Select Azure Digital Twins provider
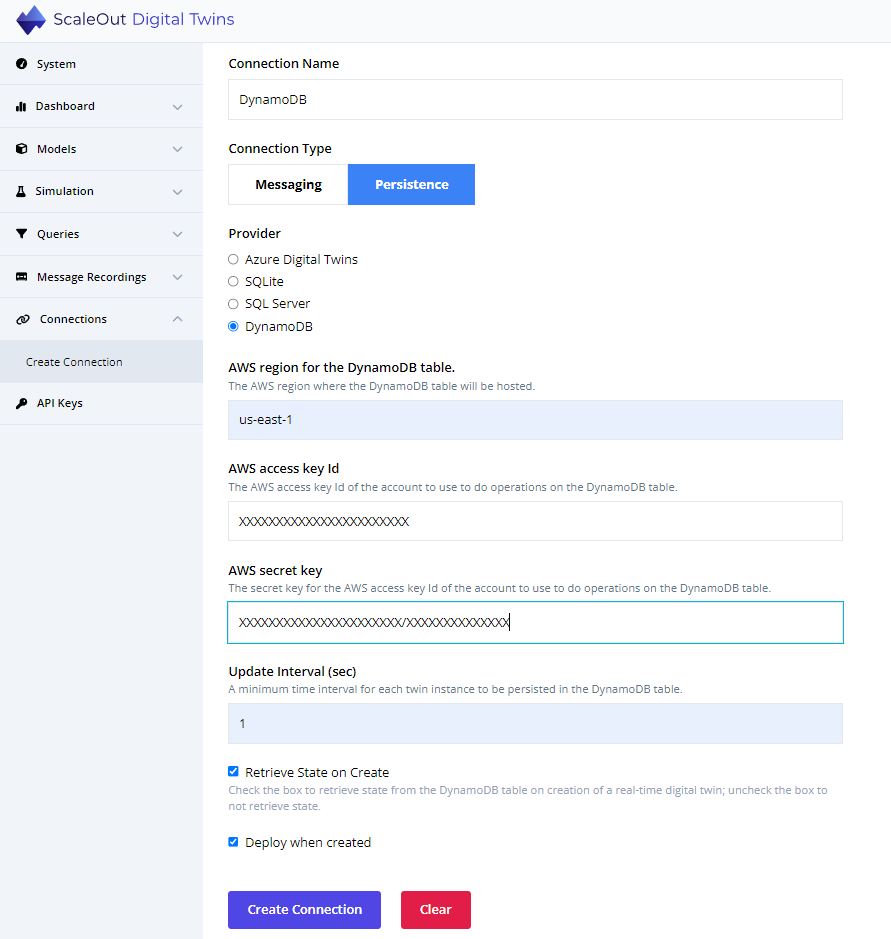The image size is (891, 939). pyautogui.click(x=234, y=259)
